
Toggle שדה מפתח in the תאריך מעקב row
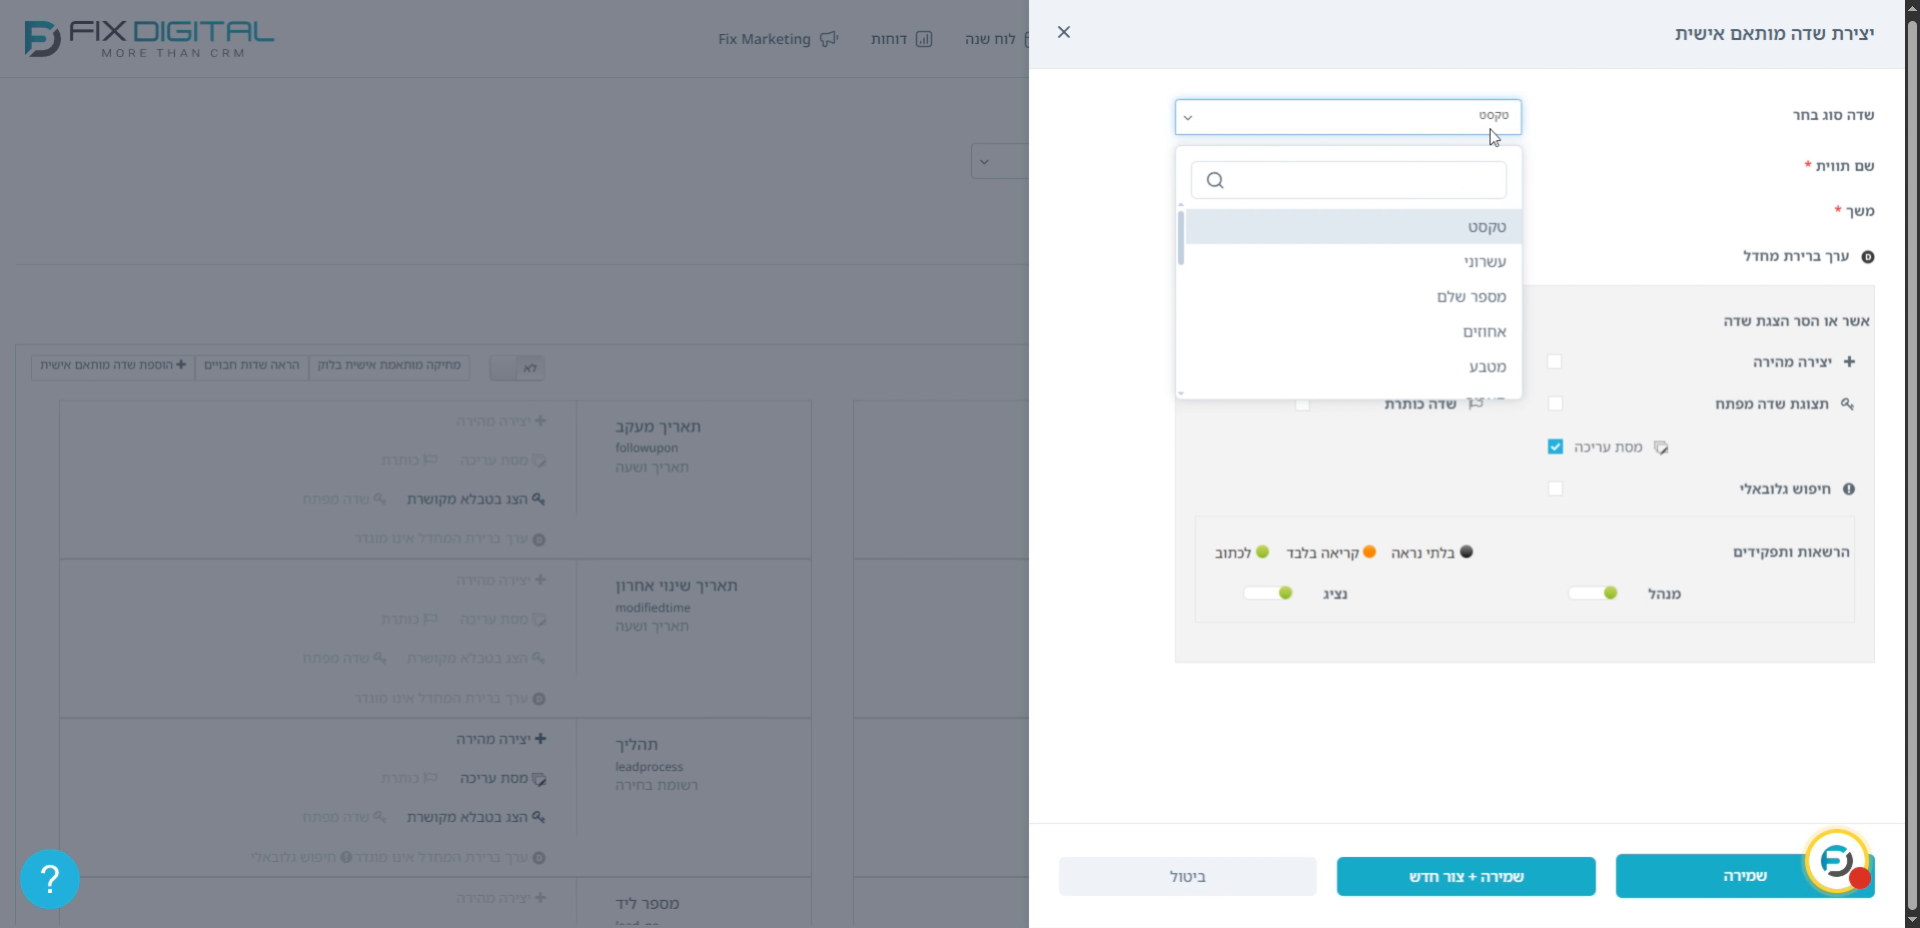point(344,499)
